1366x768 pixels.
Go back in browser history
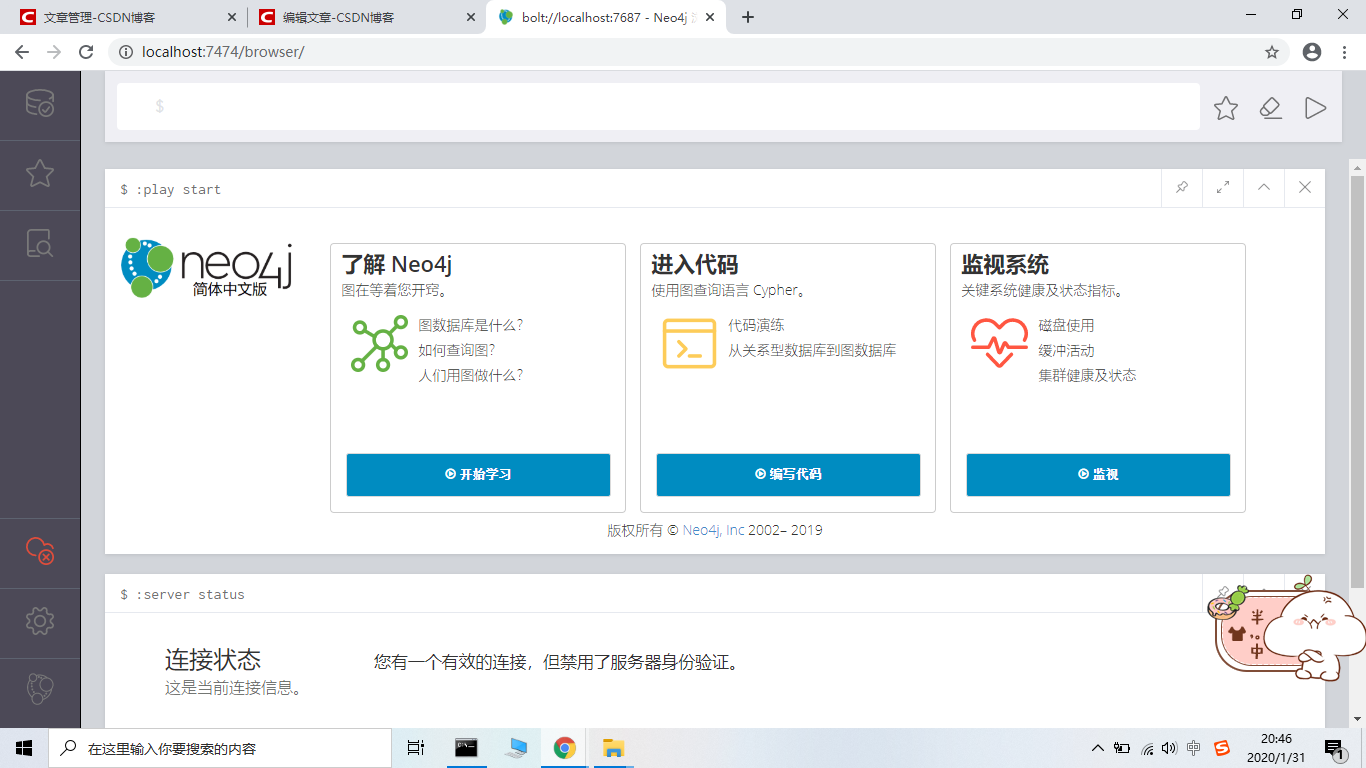point(22,52)
